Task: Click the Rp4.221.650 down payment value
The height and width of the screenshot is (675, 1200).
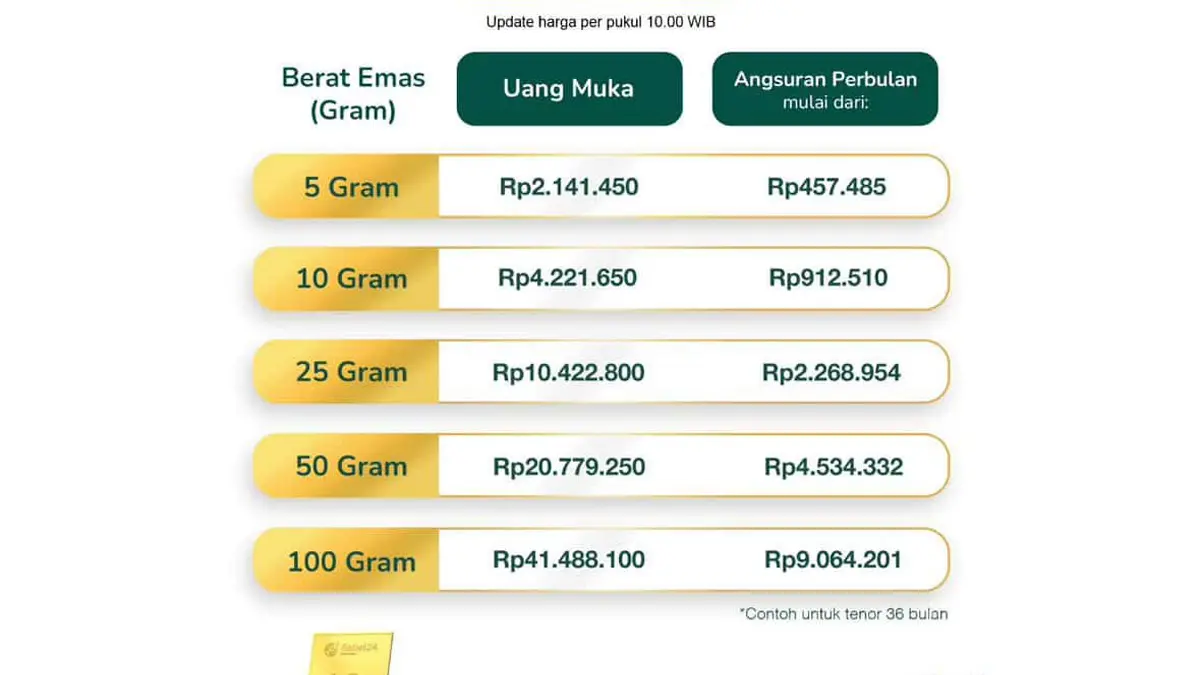Action: click(568, 278)
